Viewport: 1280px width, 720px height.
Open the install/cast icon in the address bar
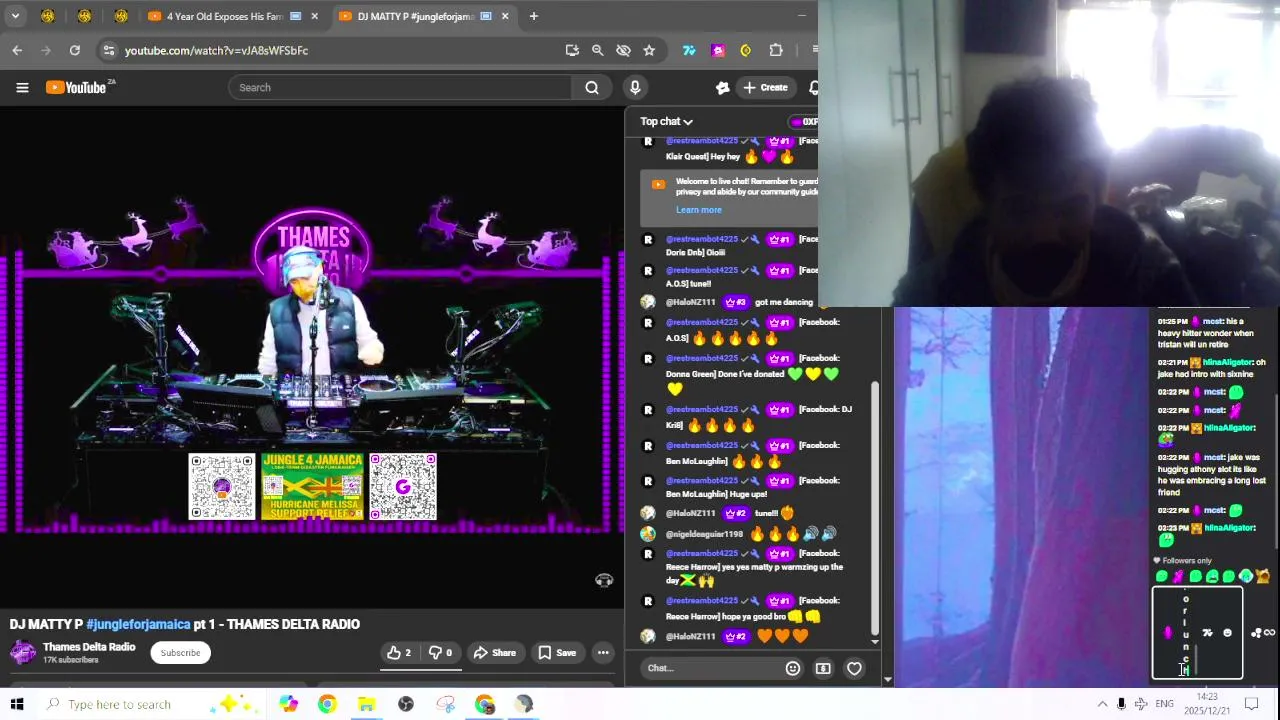pos(572,50)
